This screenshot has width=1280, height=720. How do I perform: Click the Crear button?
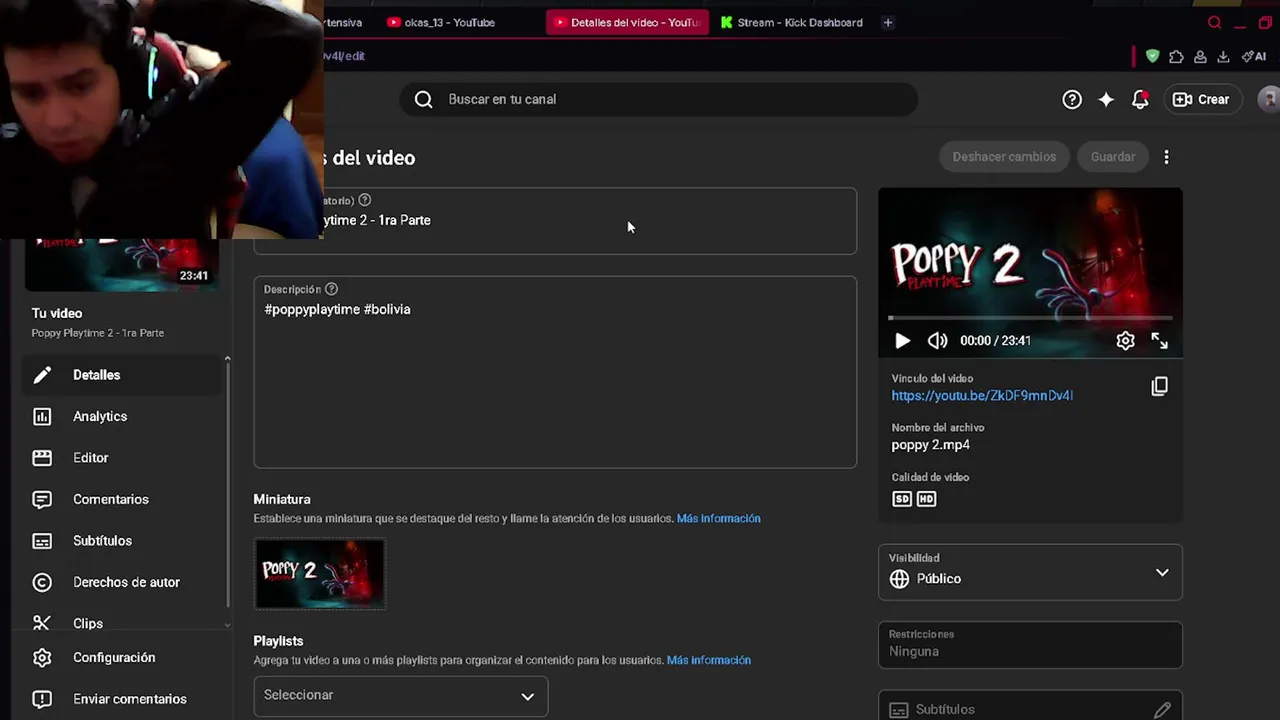tap(1201, 99)
